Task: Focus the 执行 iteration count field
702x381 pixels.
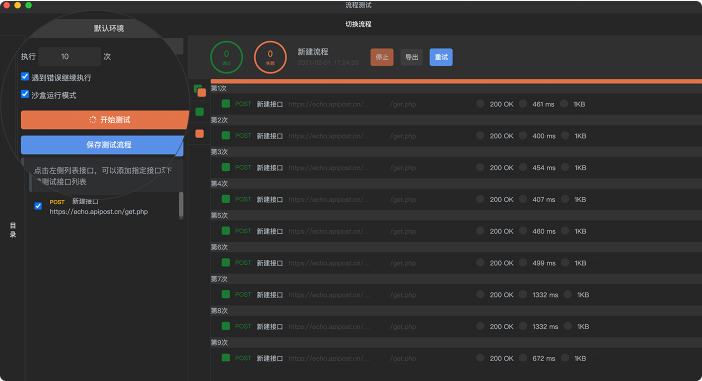Action: click(x=69, y=56)
